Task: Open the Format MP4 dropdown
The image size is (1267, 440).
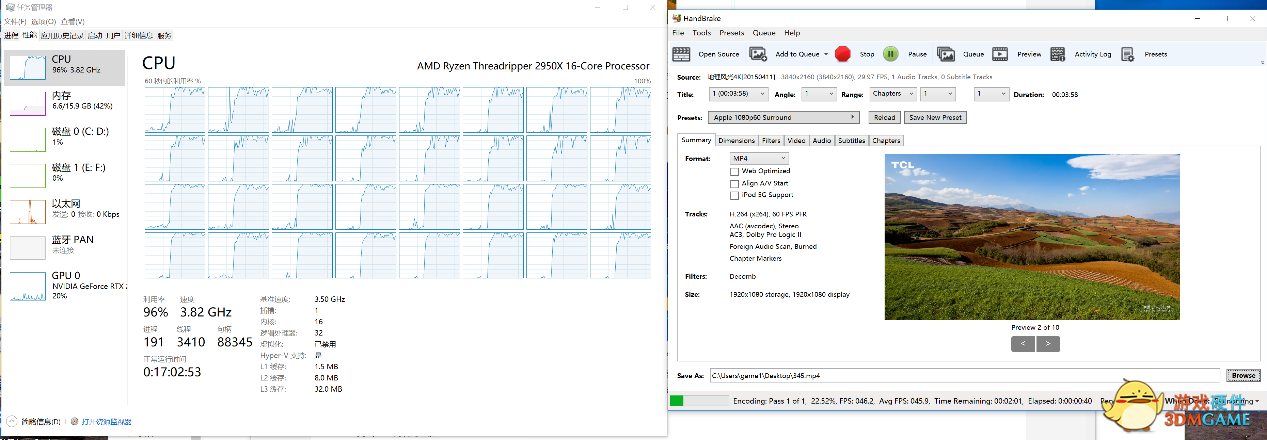Action: (x=759, y=159)
